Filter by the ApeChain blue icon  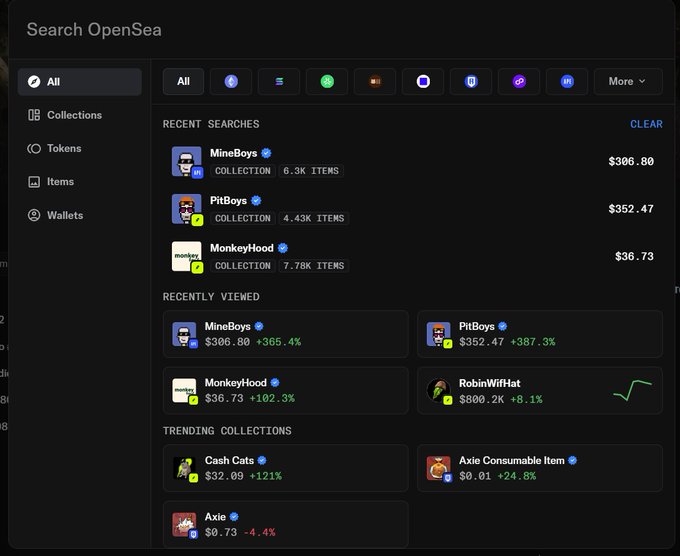point(567,82)
